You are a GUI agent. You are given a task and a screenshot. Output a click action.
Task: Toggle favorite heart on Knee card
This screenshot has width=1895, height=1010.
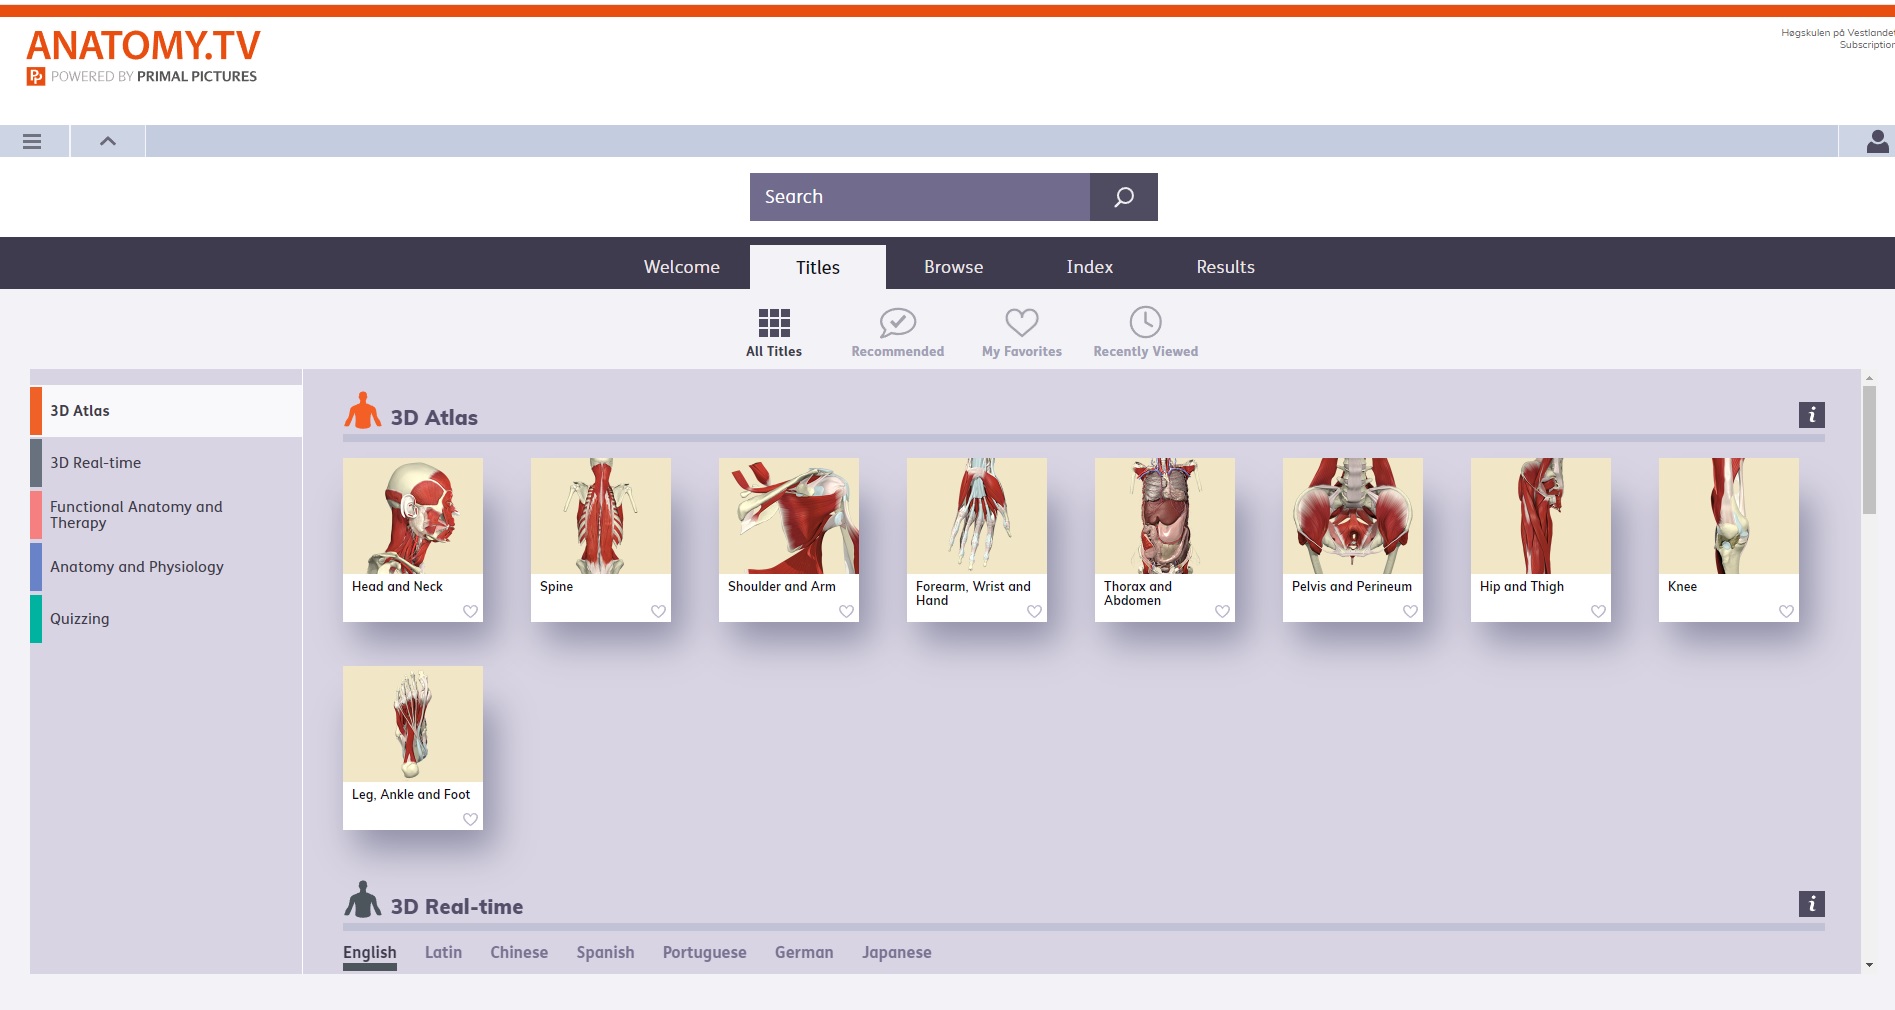[1786, 611]
